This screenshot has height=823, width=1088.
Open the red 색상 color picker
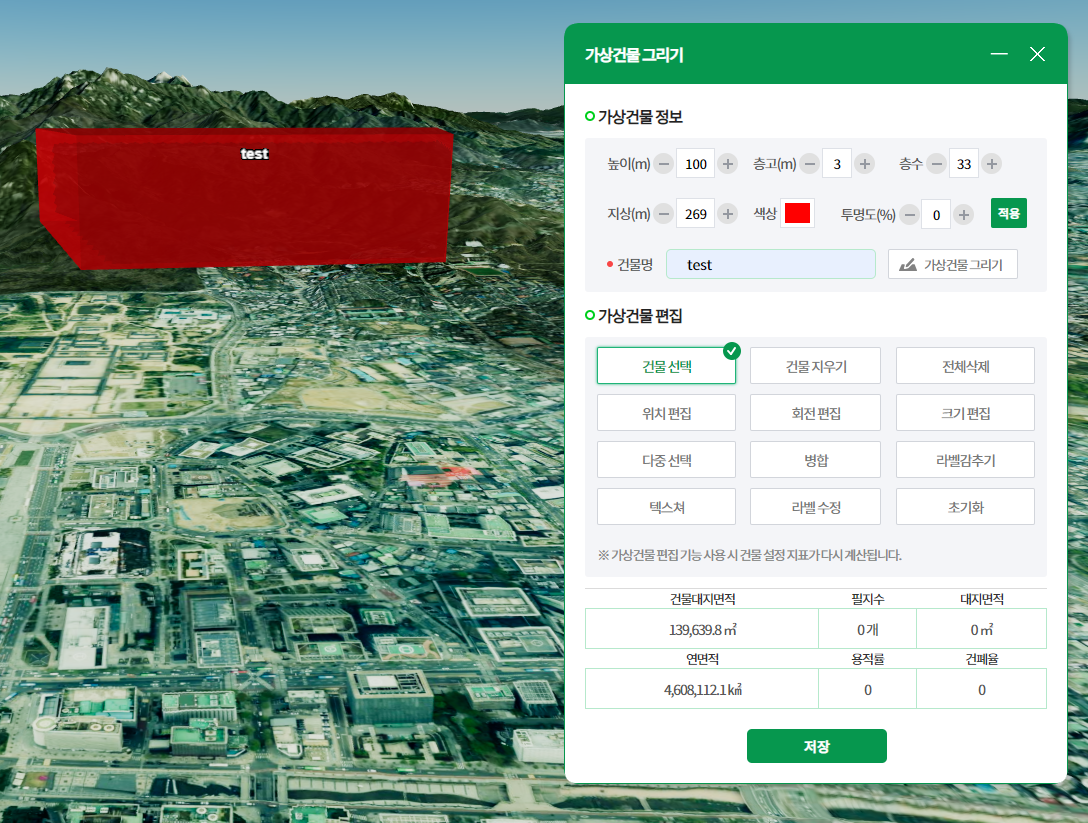coord(797,213)
